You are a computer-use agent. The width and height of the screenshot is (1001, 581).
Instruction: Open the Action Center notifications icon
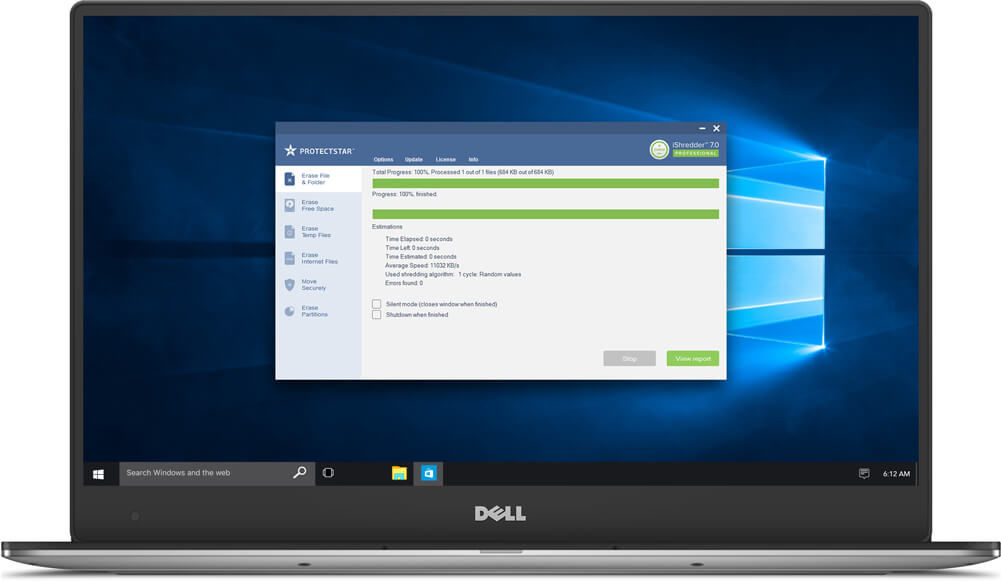tap(864, 474)
